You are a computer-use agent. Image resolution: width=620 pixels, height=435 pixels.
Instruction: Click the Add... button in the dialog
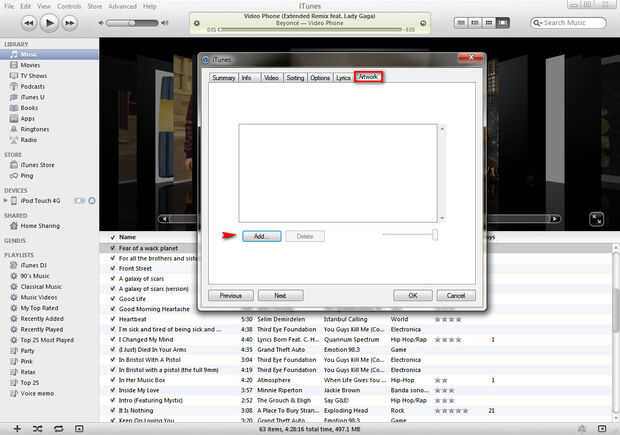coord(261,236)
